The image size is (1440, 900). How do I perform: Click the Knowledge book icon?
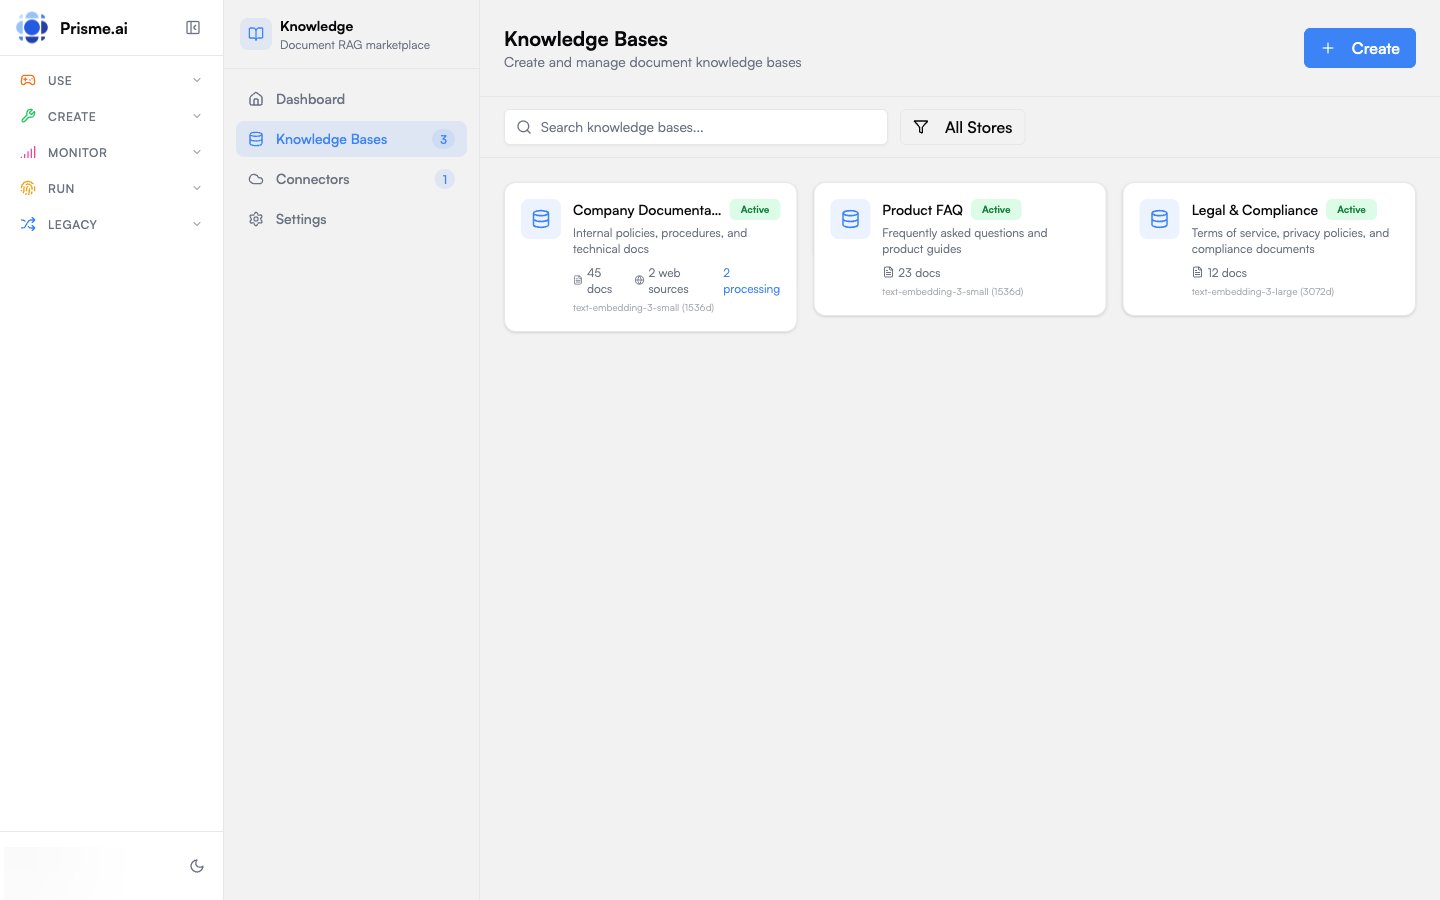256,34
